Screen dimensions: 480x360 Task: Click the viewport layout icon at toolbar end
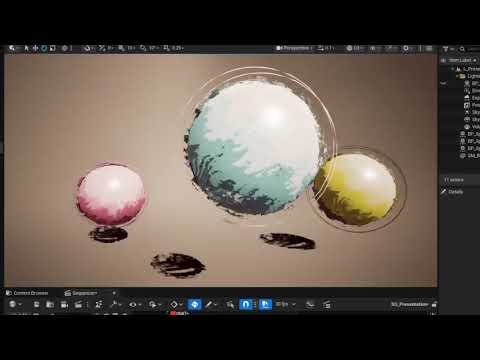(x=429, y=48)
